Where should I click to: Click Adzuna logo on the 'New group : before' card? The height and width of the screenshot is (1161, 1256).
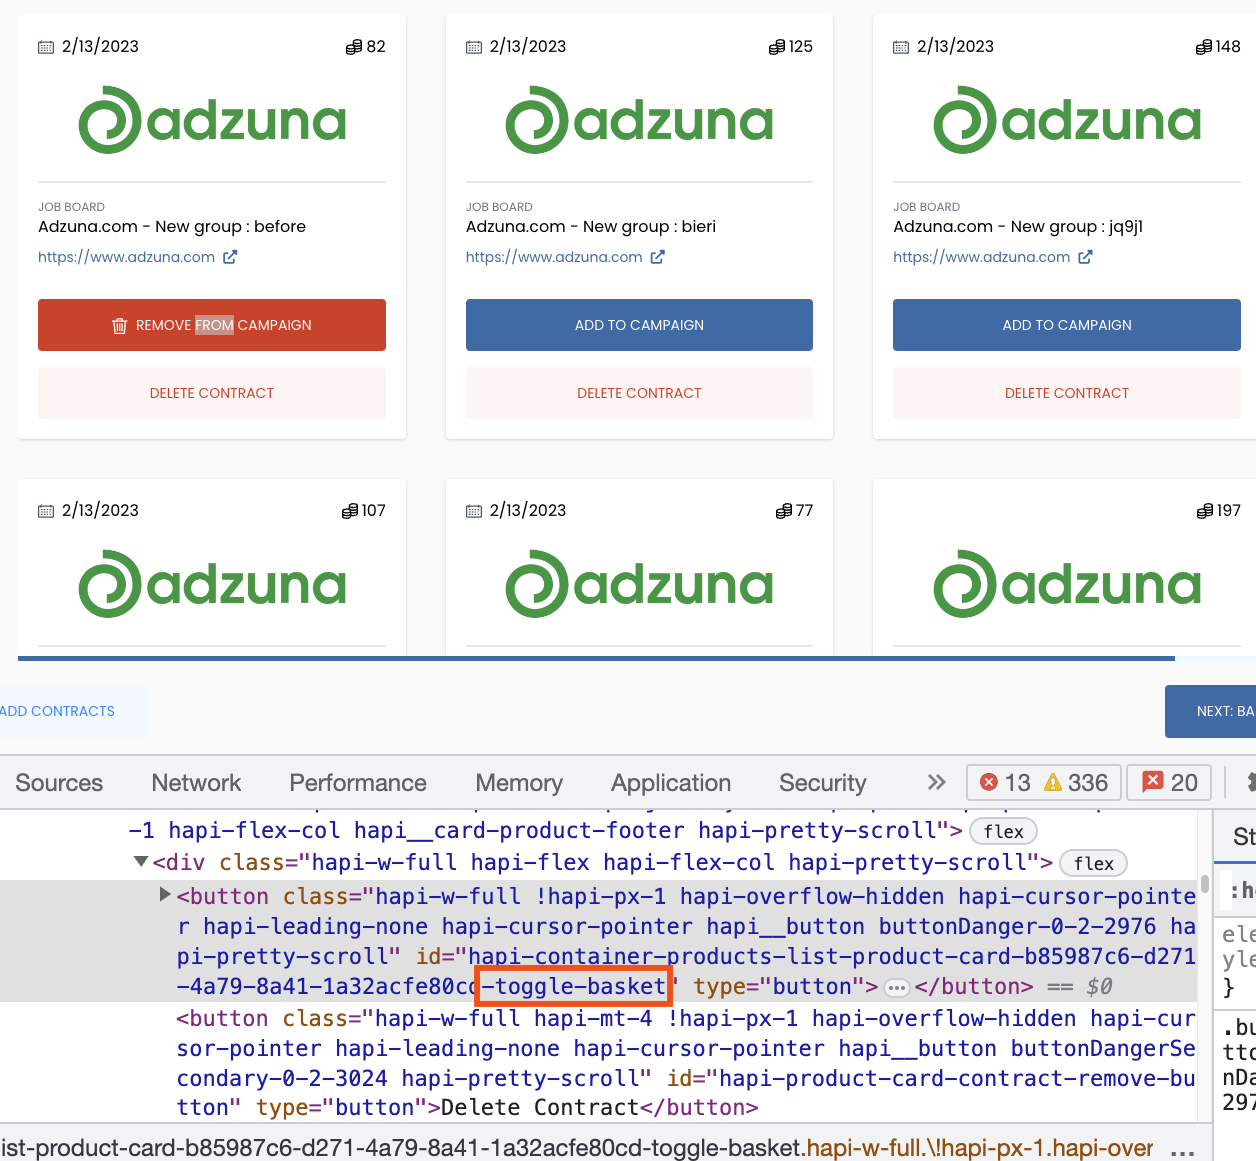(x=212, y=120)
